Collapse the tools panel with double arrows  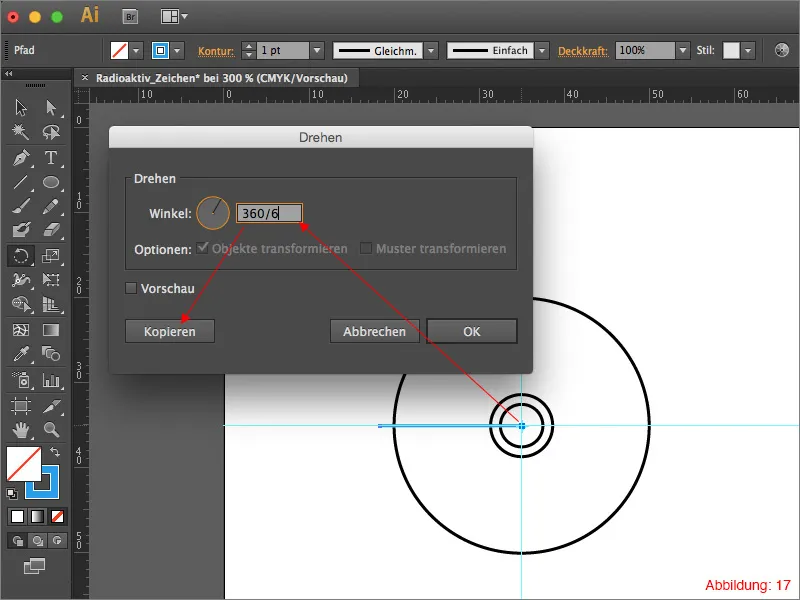(9, 74)
